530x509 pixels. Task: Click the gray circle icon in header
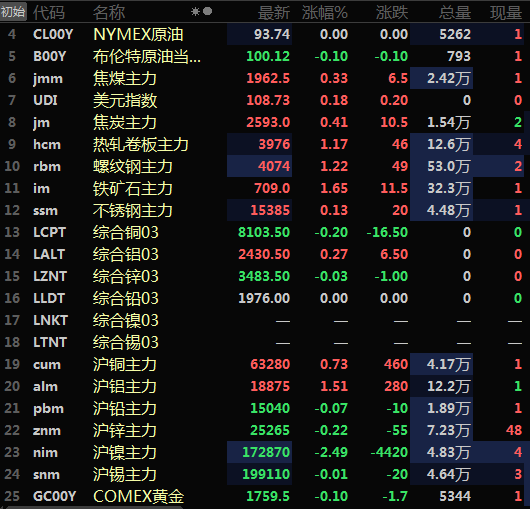(208, 11)
